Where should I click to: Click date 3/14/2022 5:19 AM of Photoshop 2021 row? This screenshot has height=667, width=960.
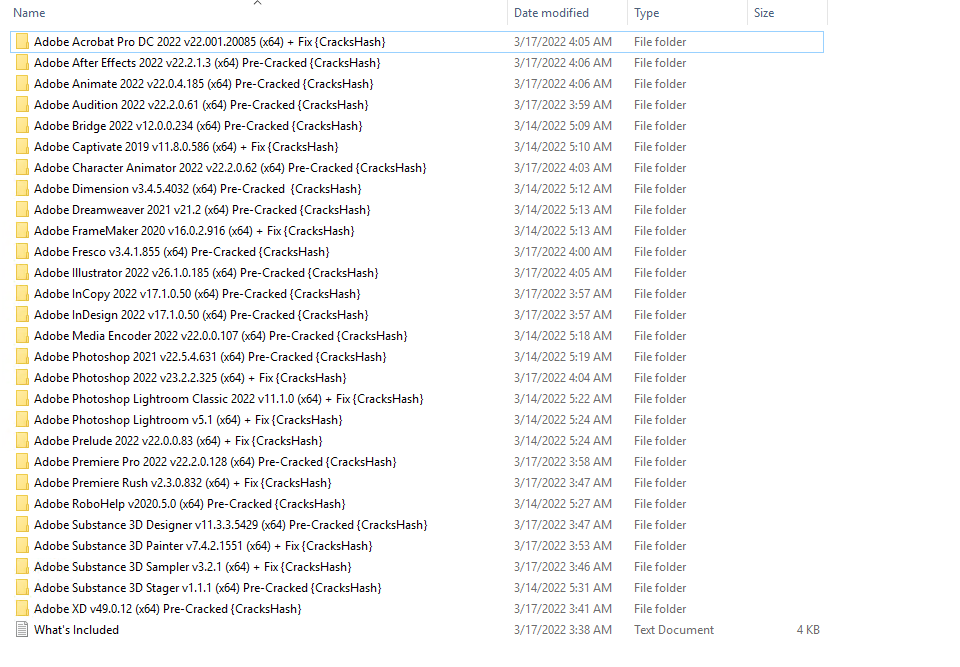click(x=563, y=356)
